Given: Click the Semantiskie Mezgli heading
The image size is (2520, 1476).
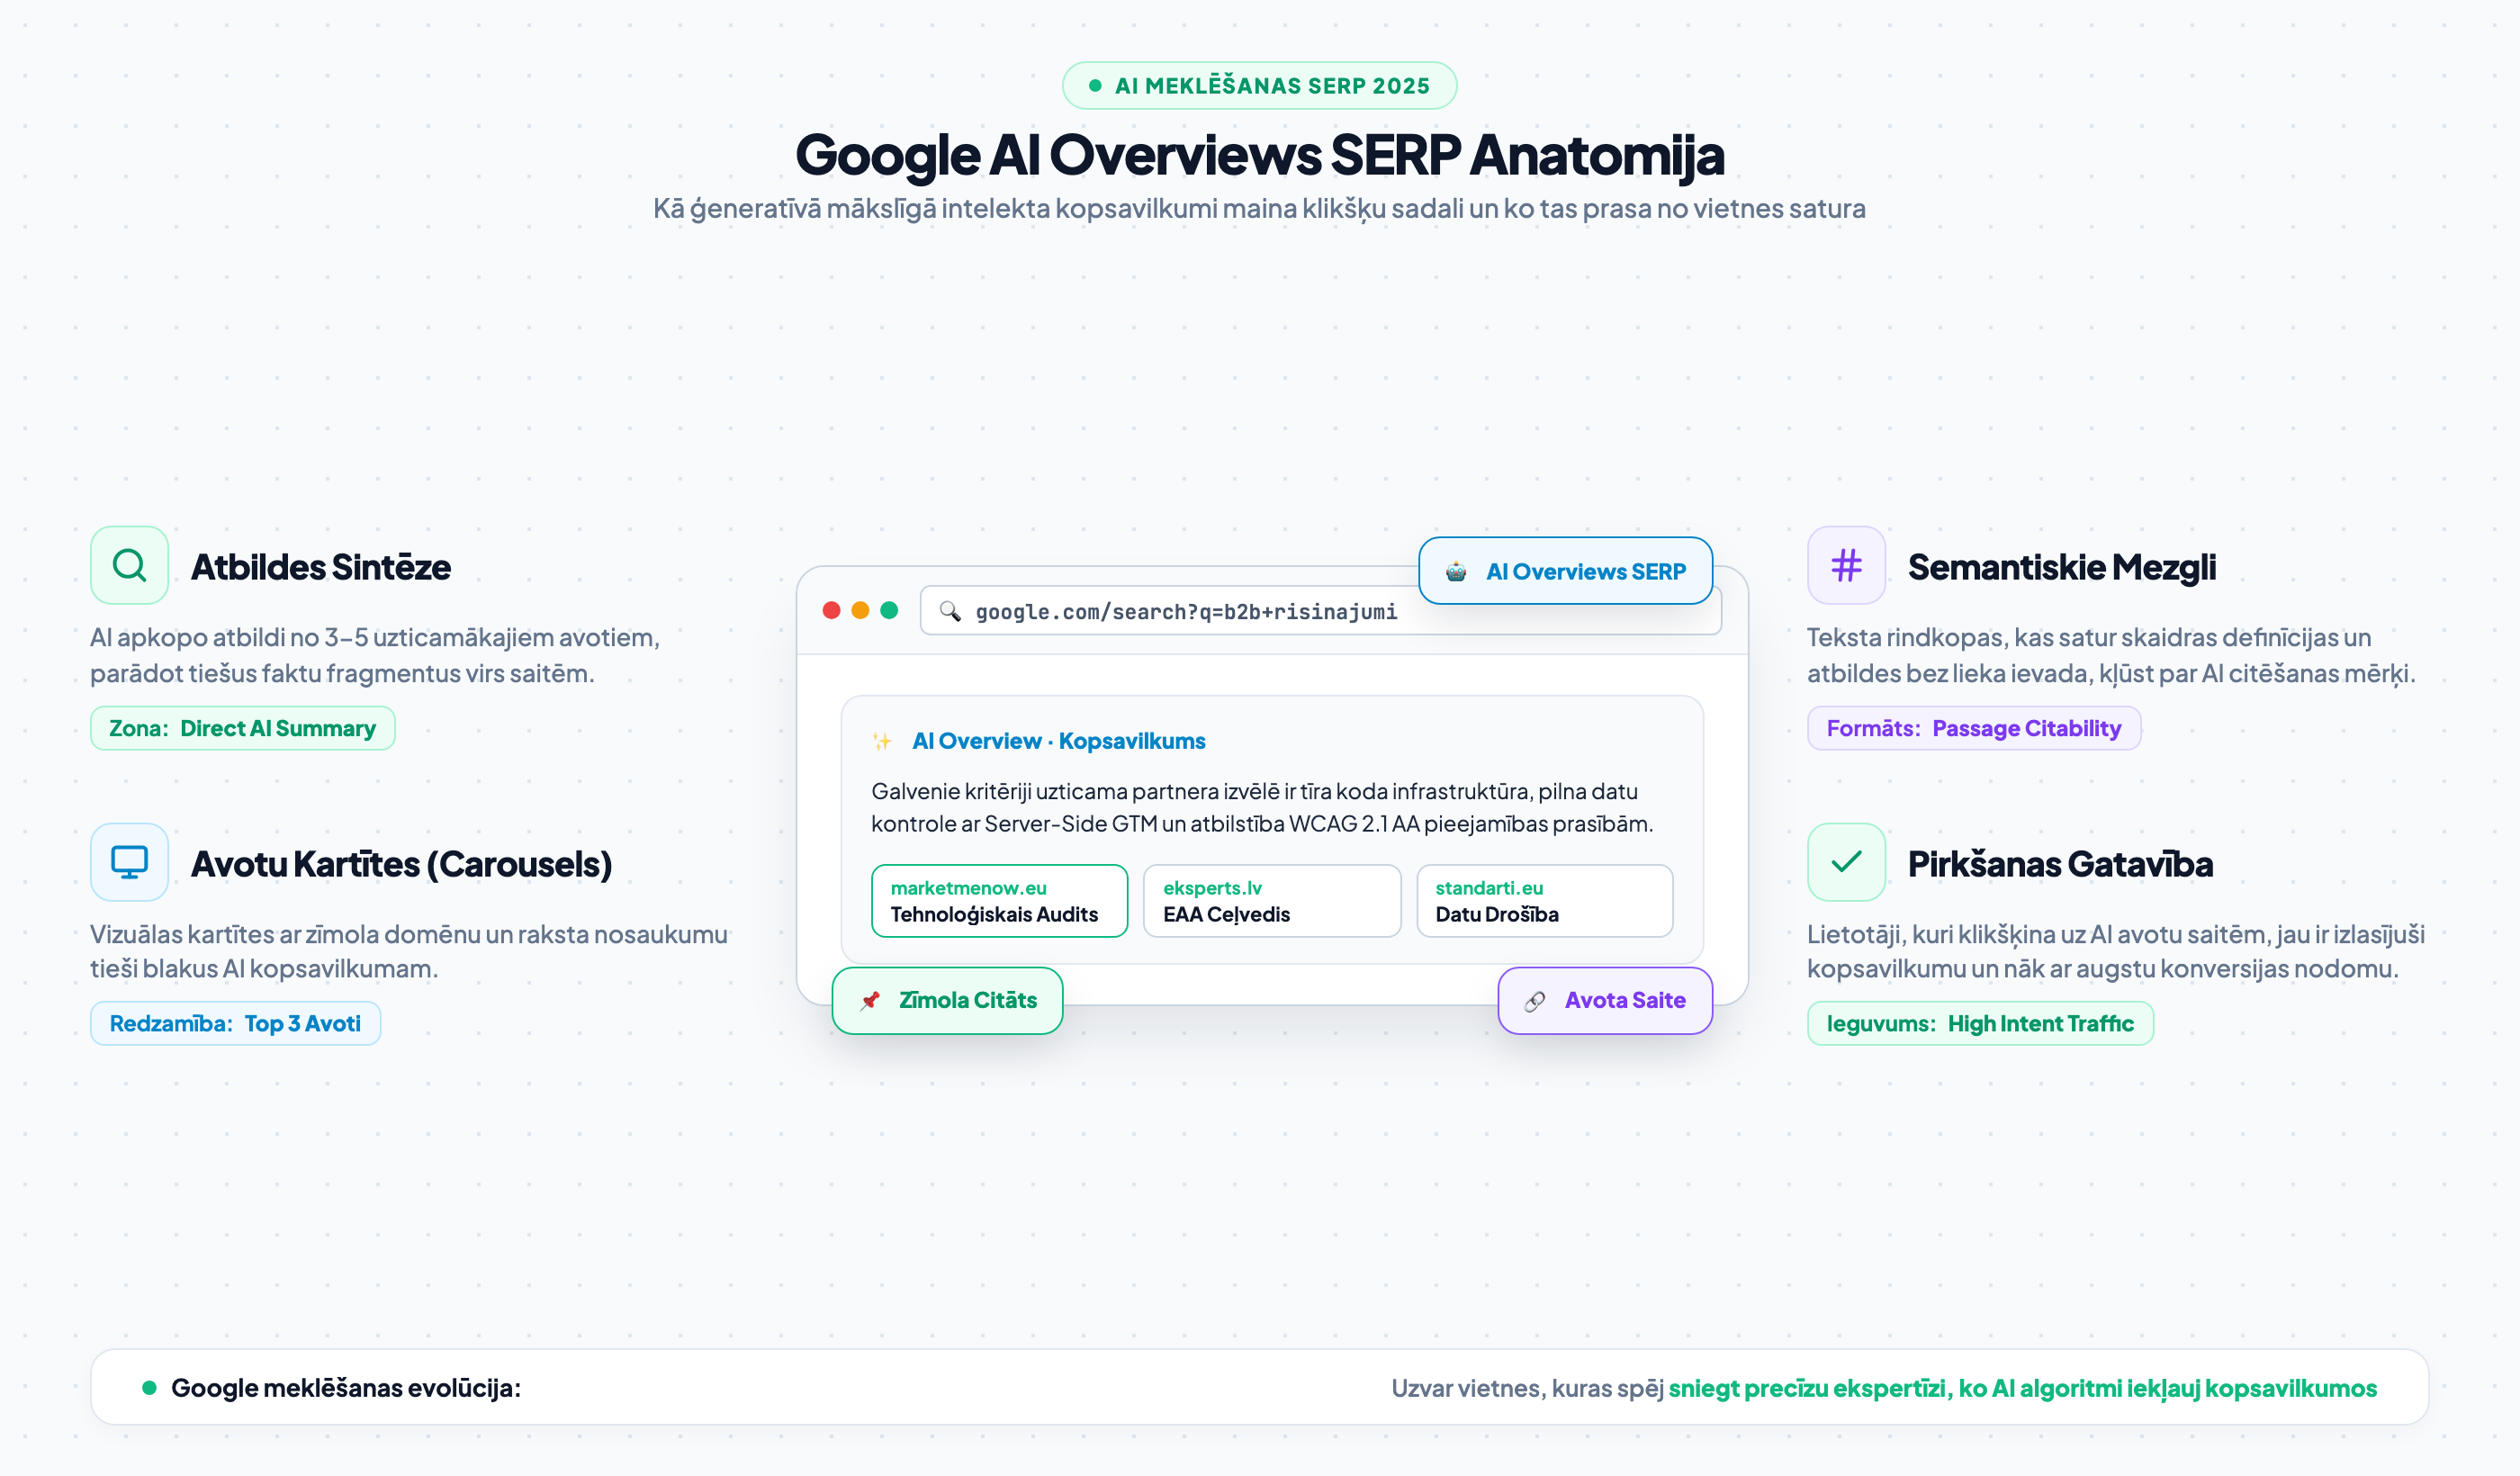Looking at the screenshot, I should pos(2061,567).
